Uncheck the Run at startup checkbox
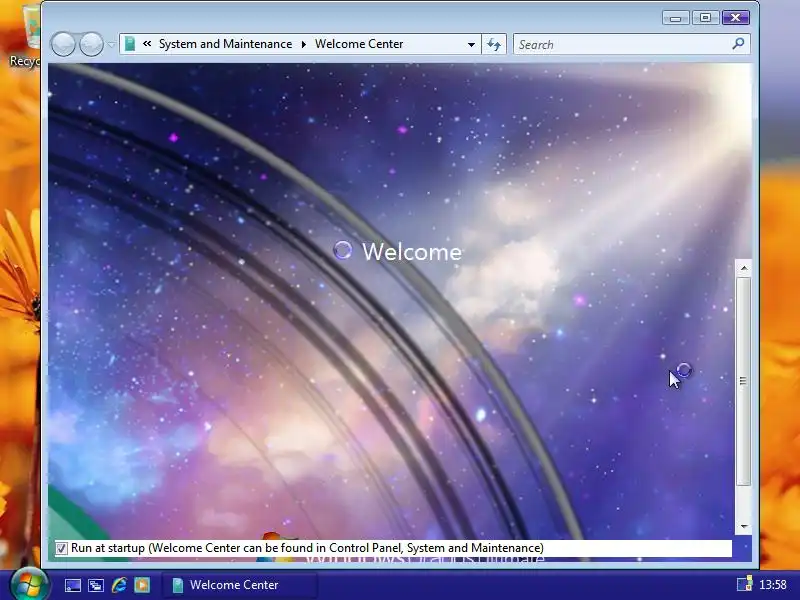 61,548
